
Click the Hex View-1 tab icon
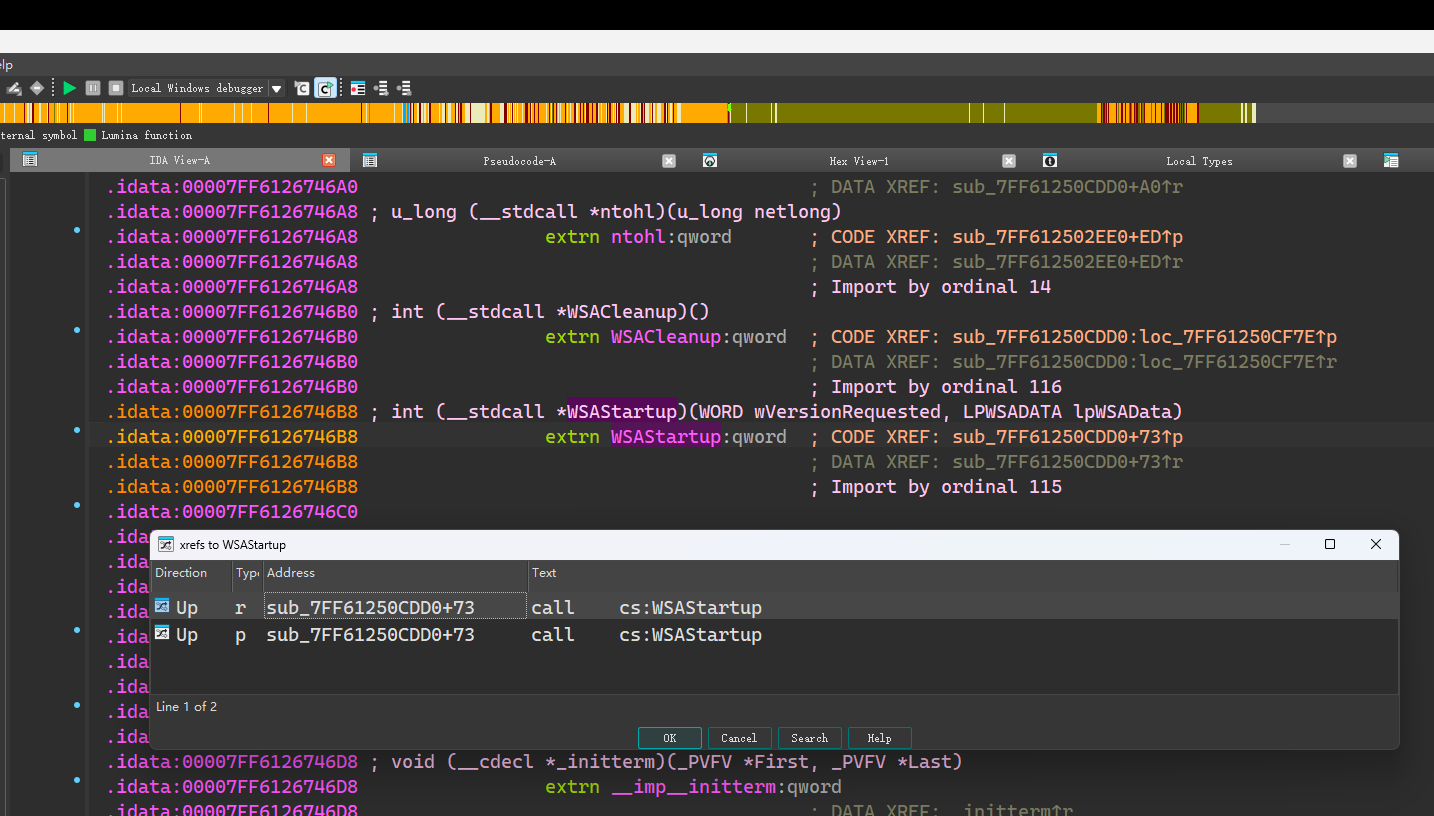pyautogui.click(x=710, y=160)
